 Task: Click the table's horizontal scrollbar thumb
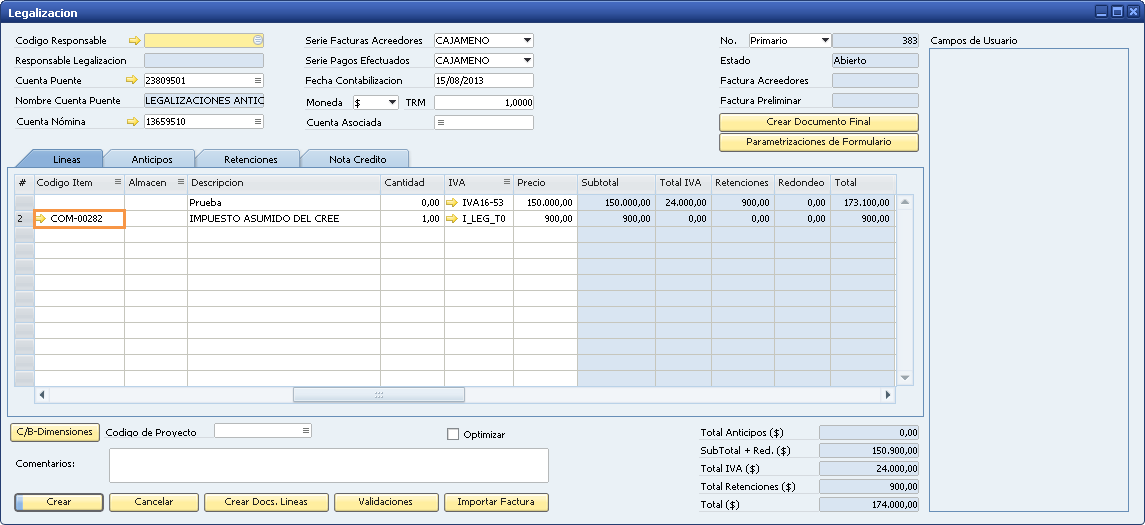click(378, 395)
